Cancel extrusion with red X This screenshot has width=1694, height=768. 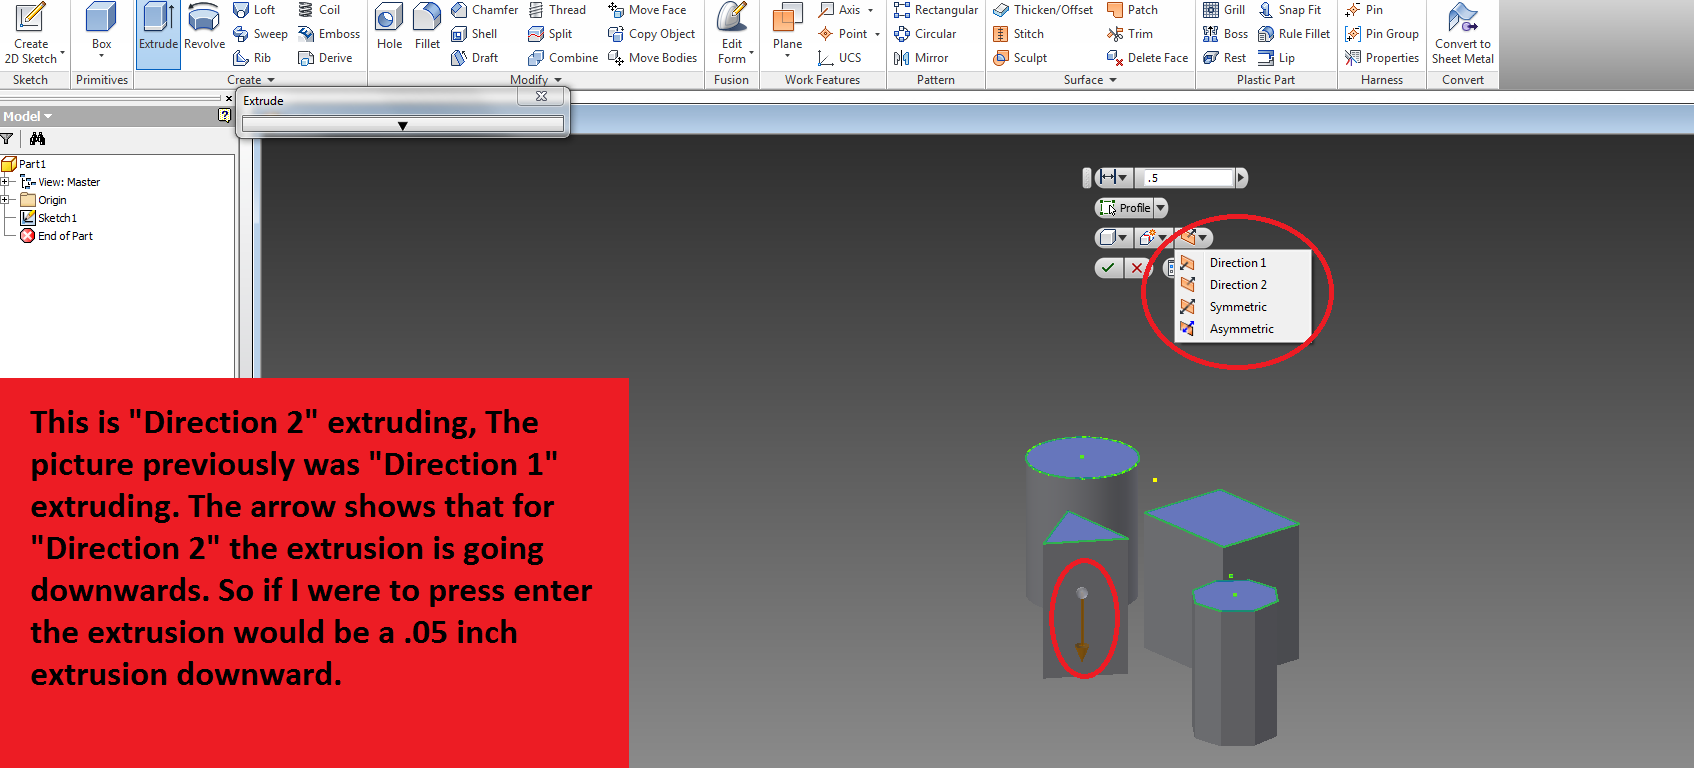[x=1136, y=268]
